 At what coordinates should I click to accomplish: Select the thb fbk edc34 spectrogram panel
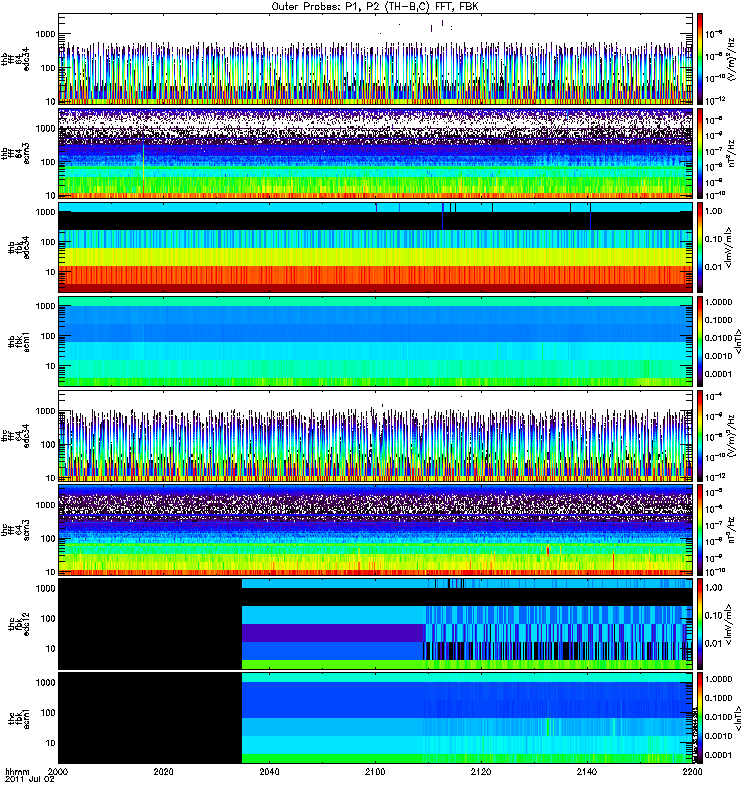(x=376, y=247)
